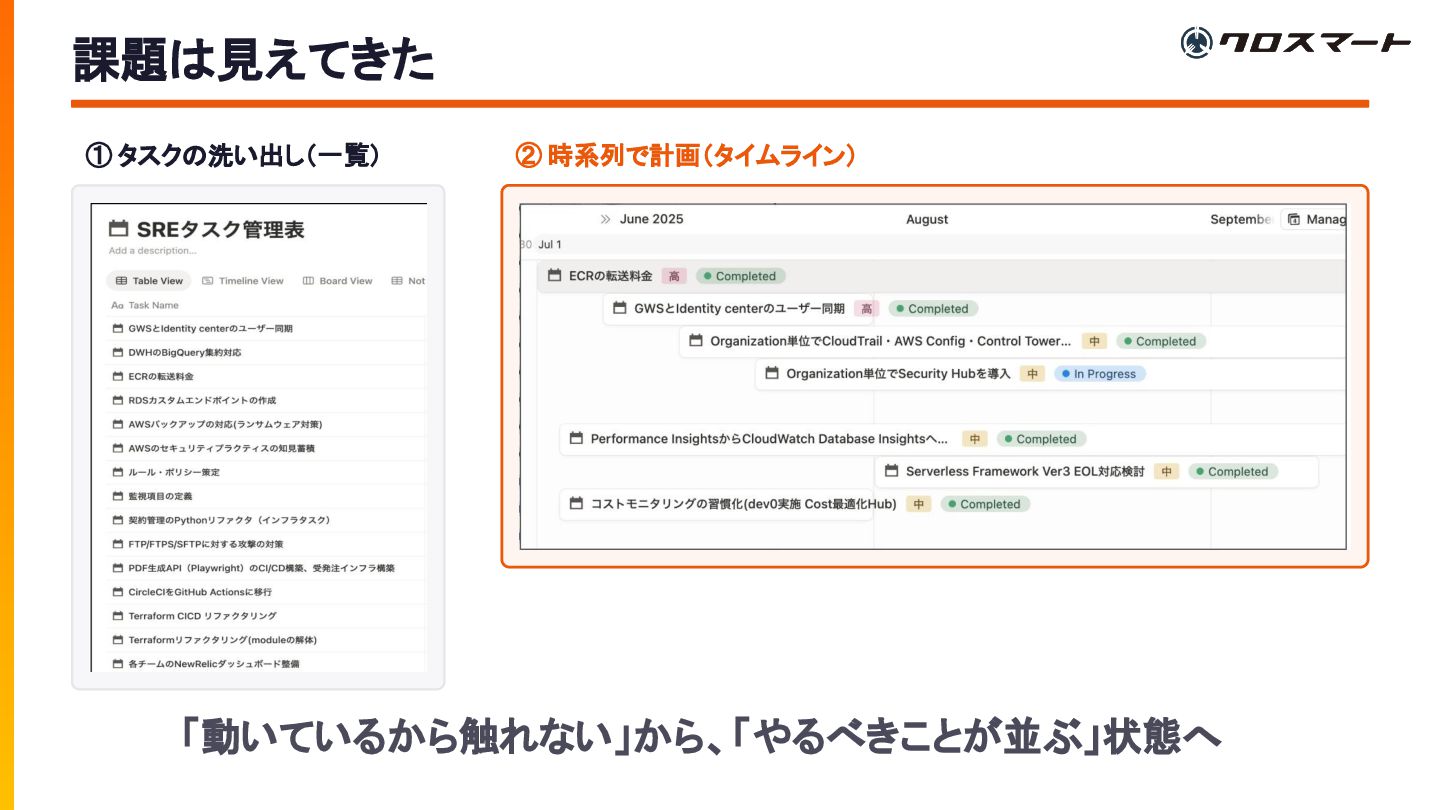The height and width of the screenshot is (810, 1440).
Task: Click Completed badge on GWSとIdentity center timeline bar
Action: [x=933, y=309]
